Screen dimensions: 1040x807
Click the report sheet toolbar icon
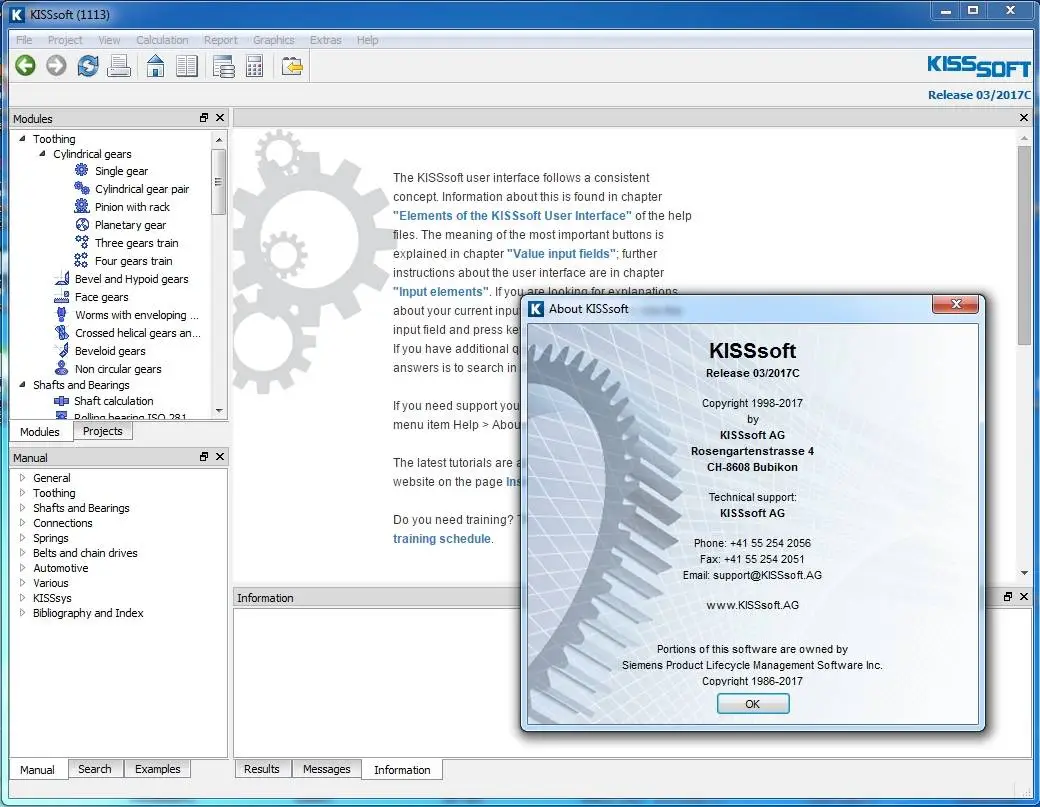pyautogui.click(x=224, y=66)
